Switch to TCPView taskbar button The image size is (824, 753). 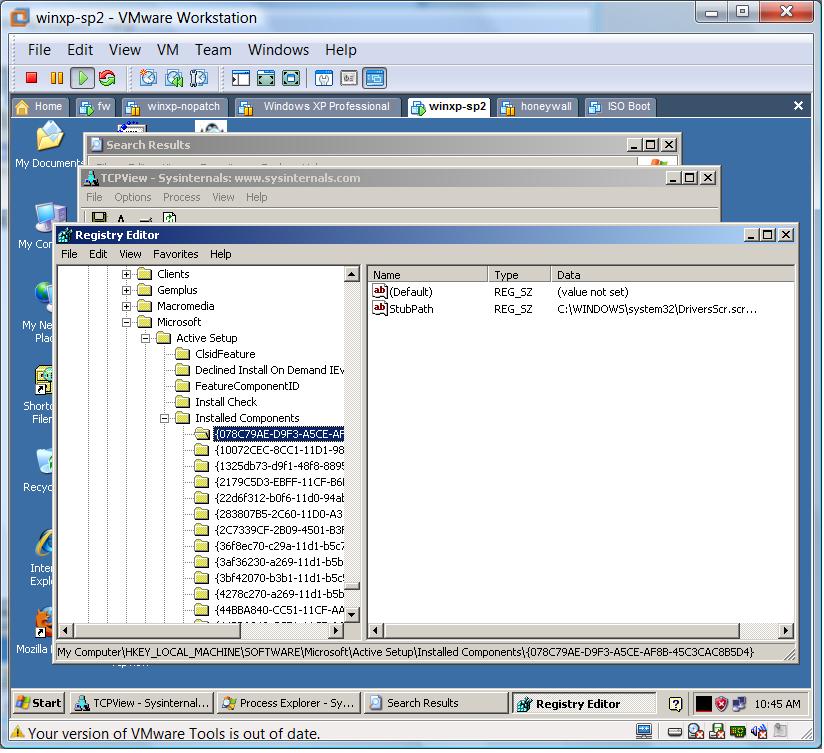point(142,703)
